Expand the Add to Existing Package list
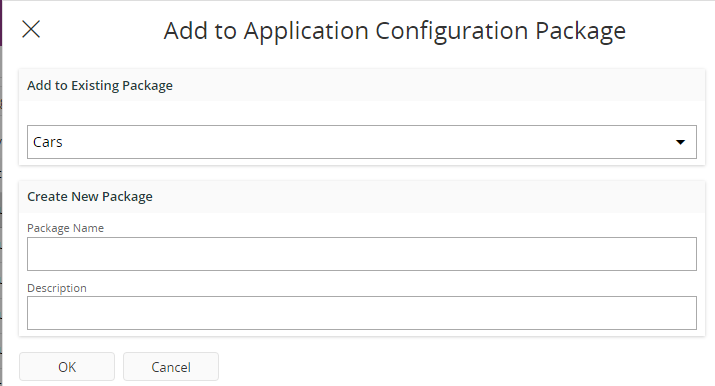 click(x=362, y=142)
